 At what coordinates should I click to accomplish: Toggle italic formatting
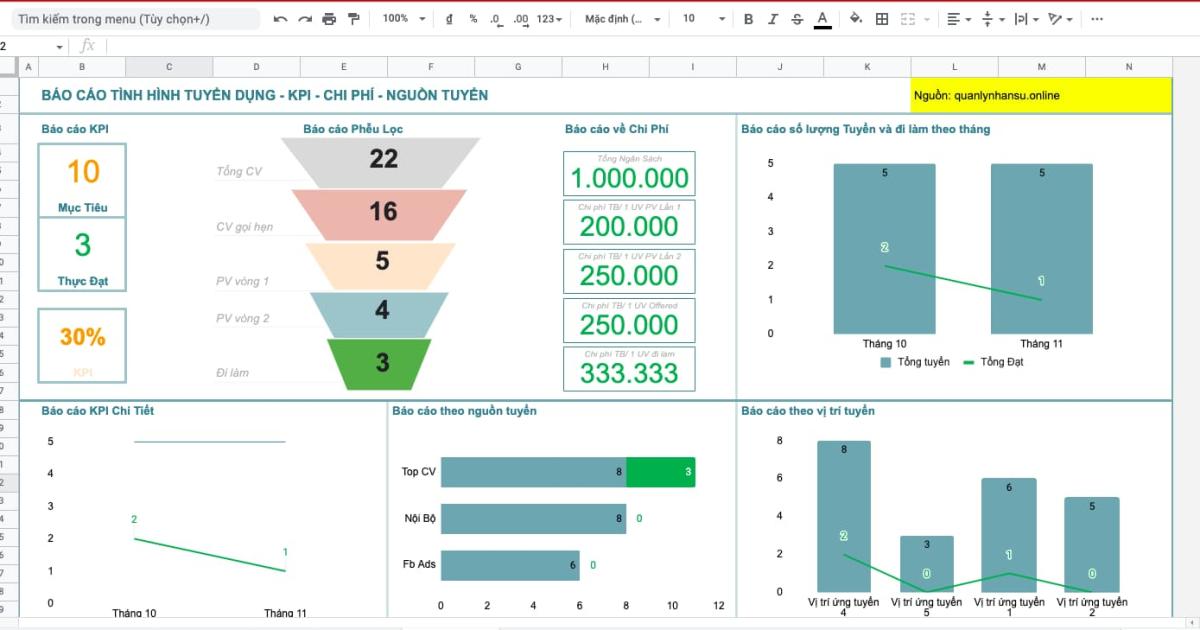[x=772, y=19]
